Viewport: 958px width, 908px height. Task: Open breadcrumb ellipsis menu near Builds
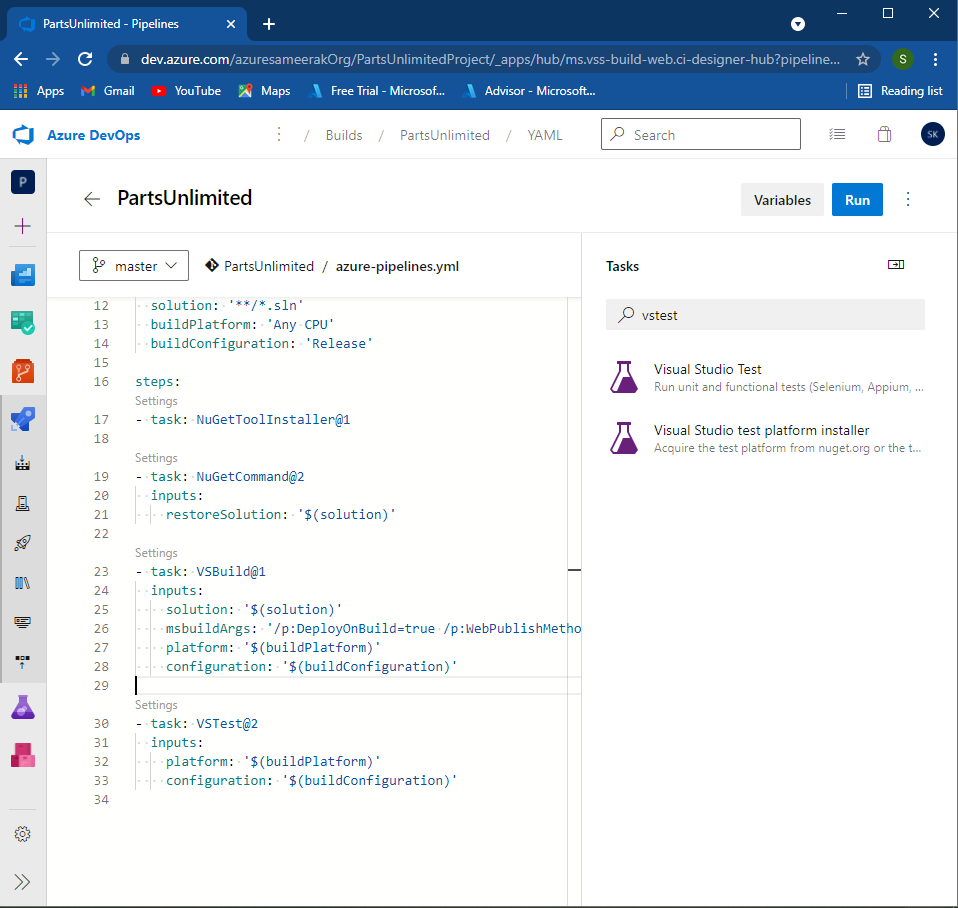point(279,134)
